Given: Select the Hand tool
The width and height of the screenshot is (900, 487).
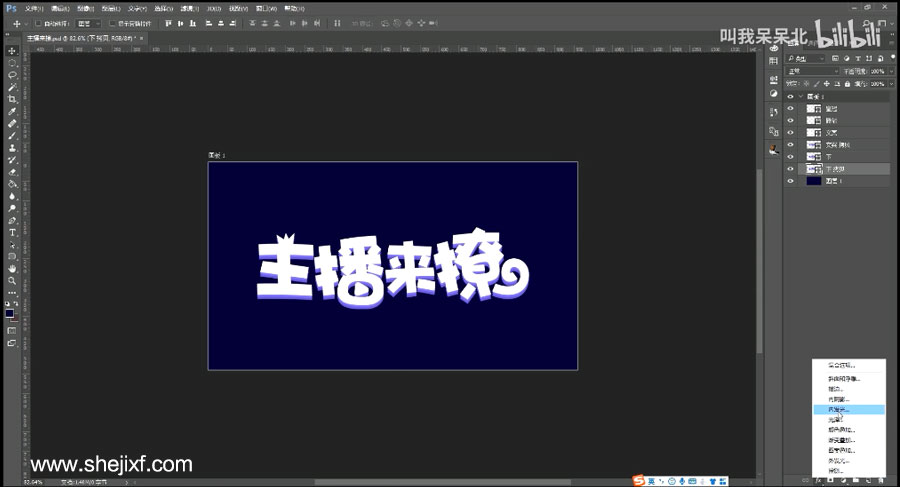Looking at the screenshot, I should click(x=12, y=269).
